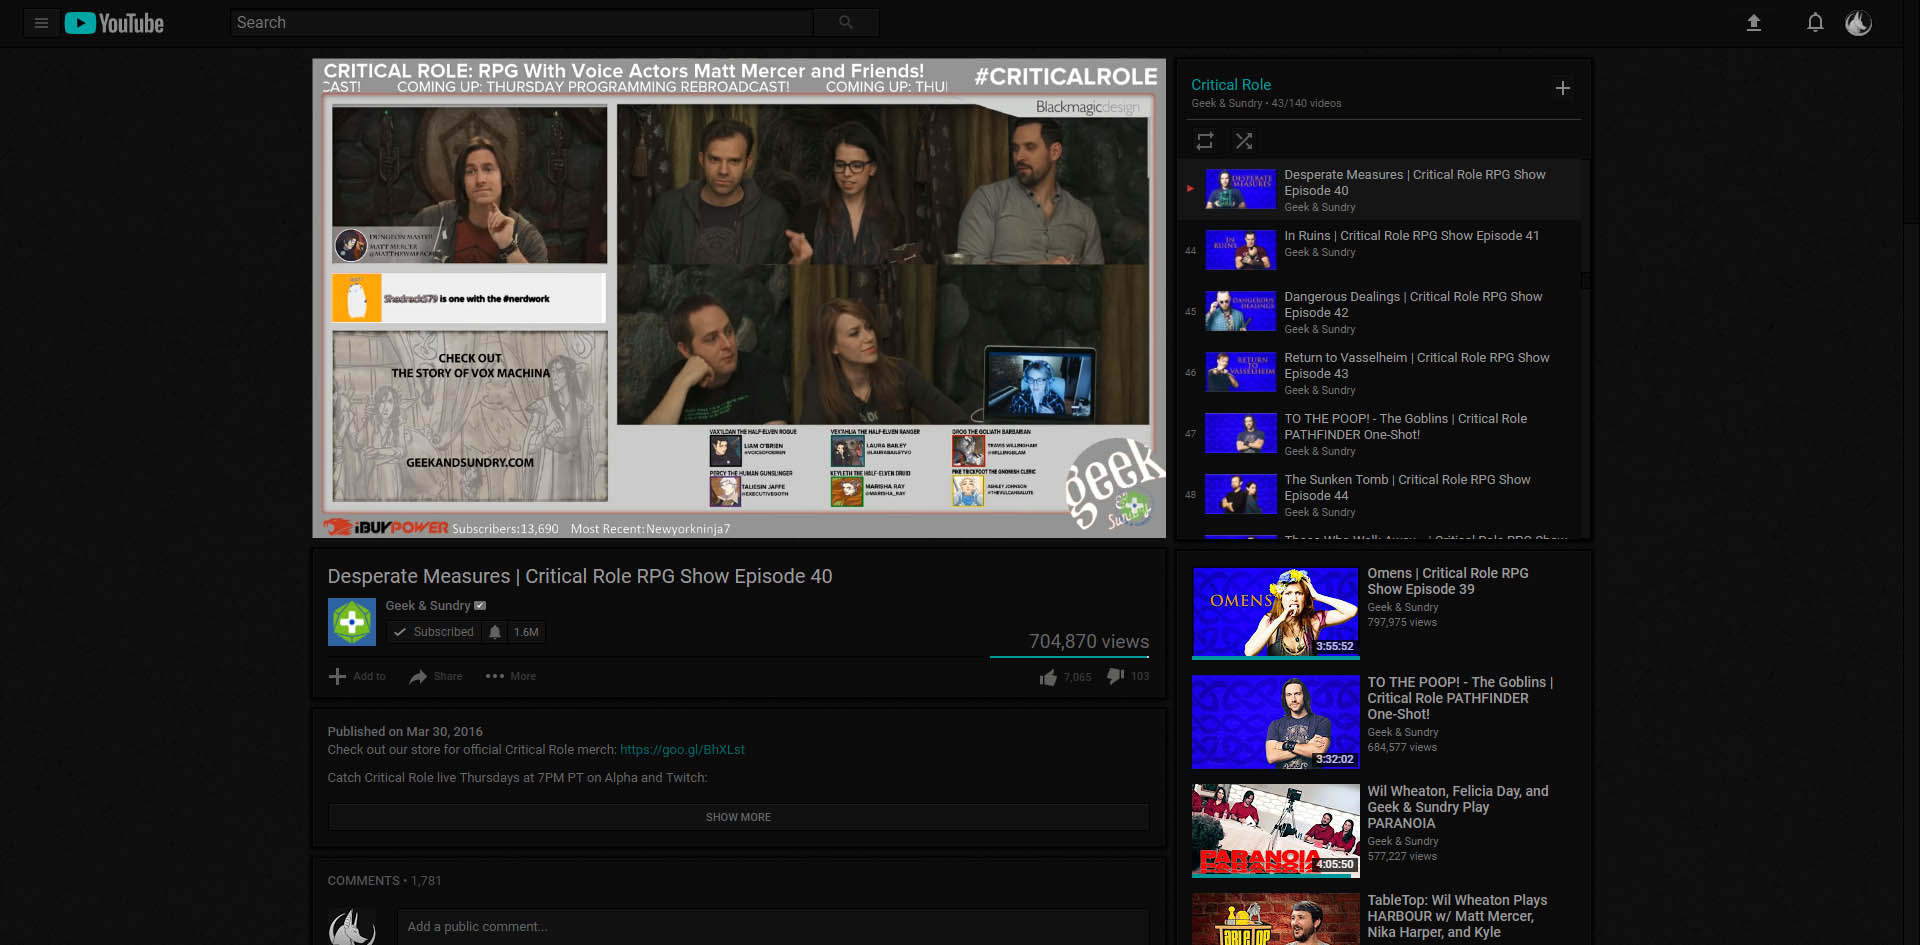Screen dimensions: 1920x945
Task: Click the verified badge beside Geek & Sundry
Action: 480,606
